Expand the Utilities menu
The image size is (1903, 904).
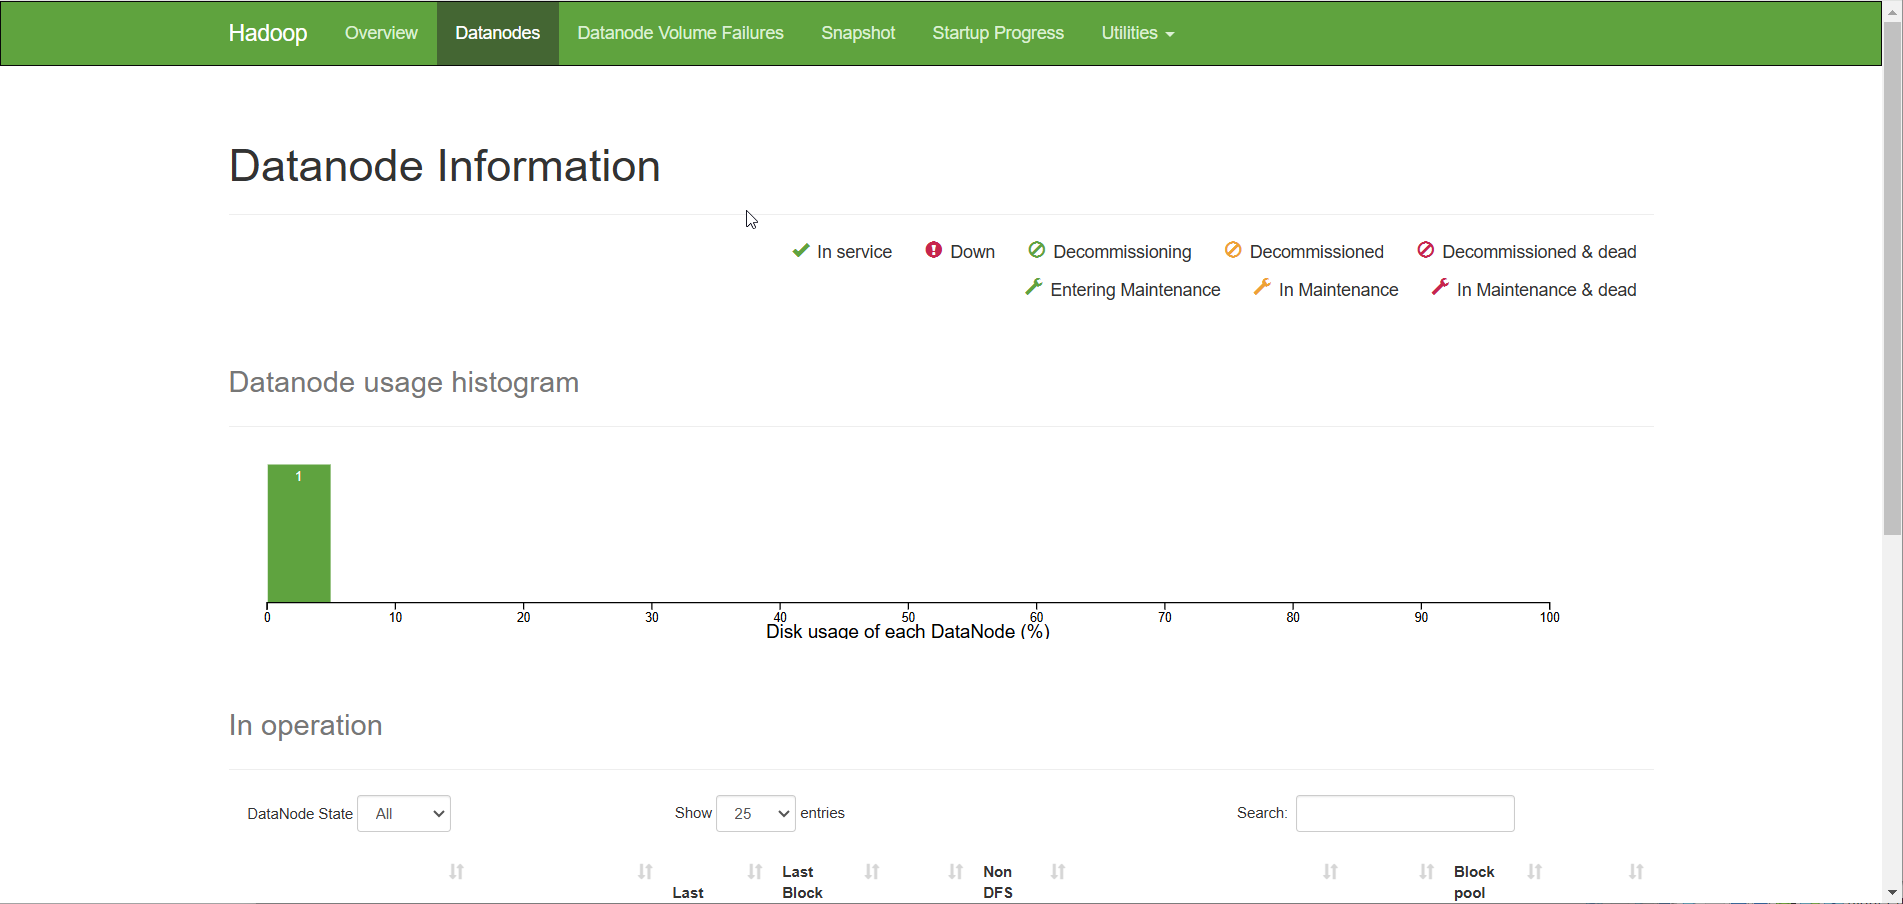click(1137, 33)
